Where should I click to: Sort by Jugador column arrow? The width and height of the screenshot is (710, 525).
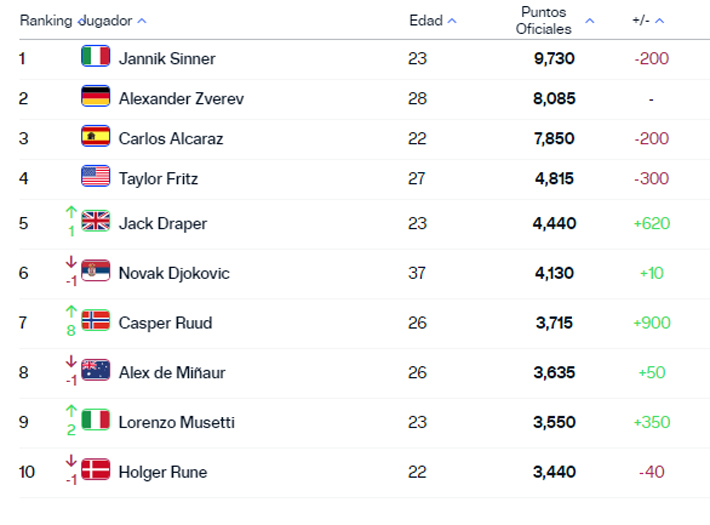coord(141,21)
